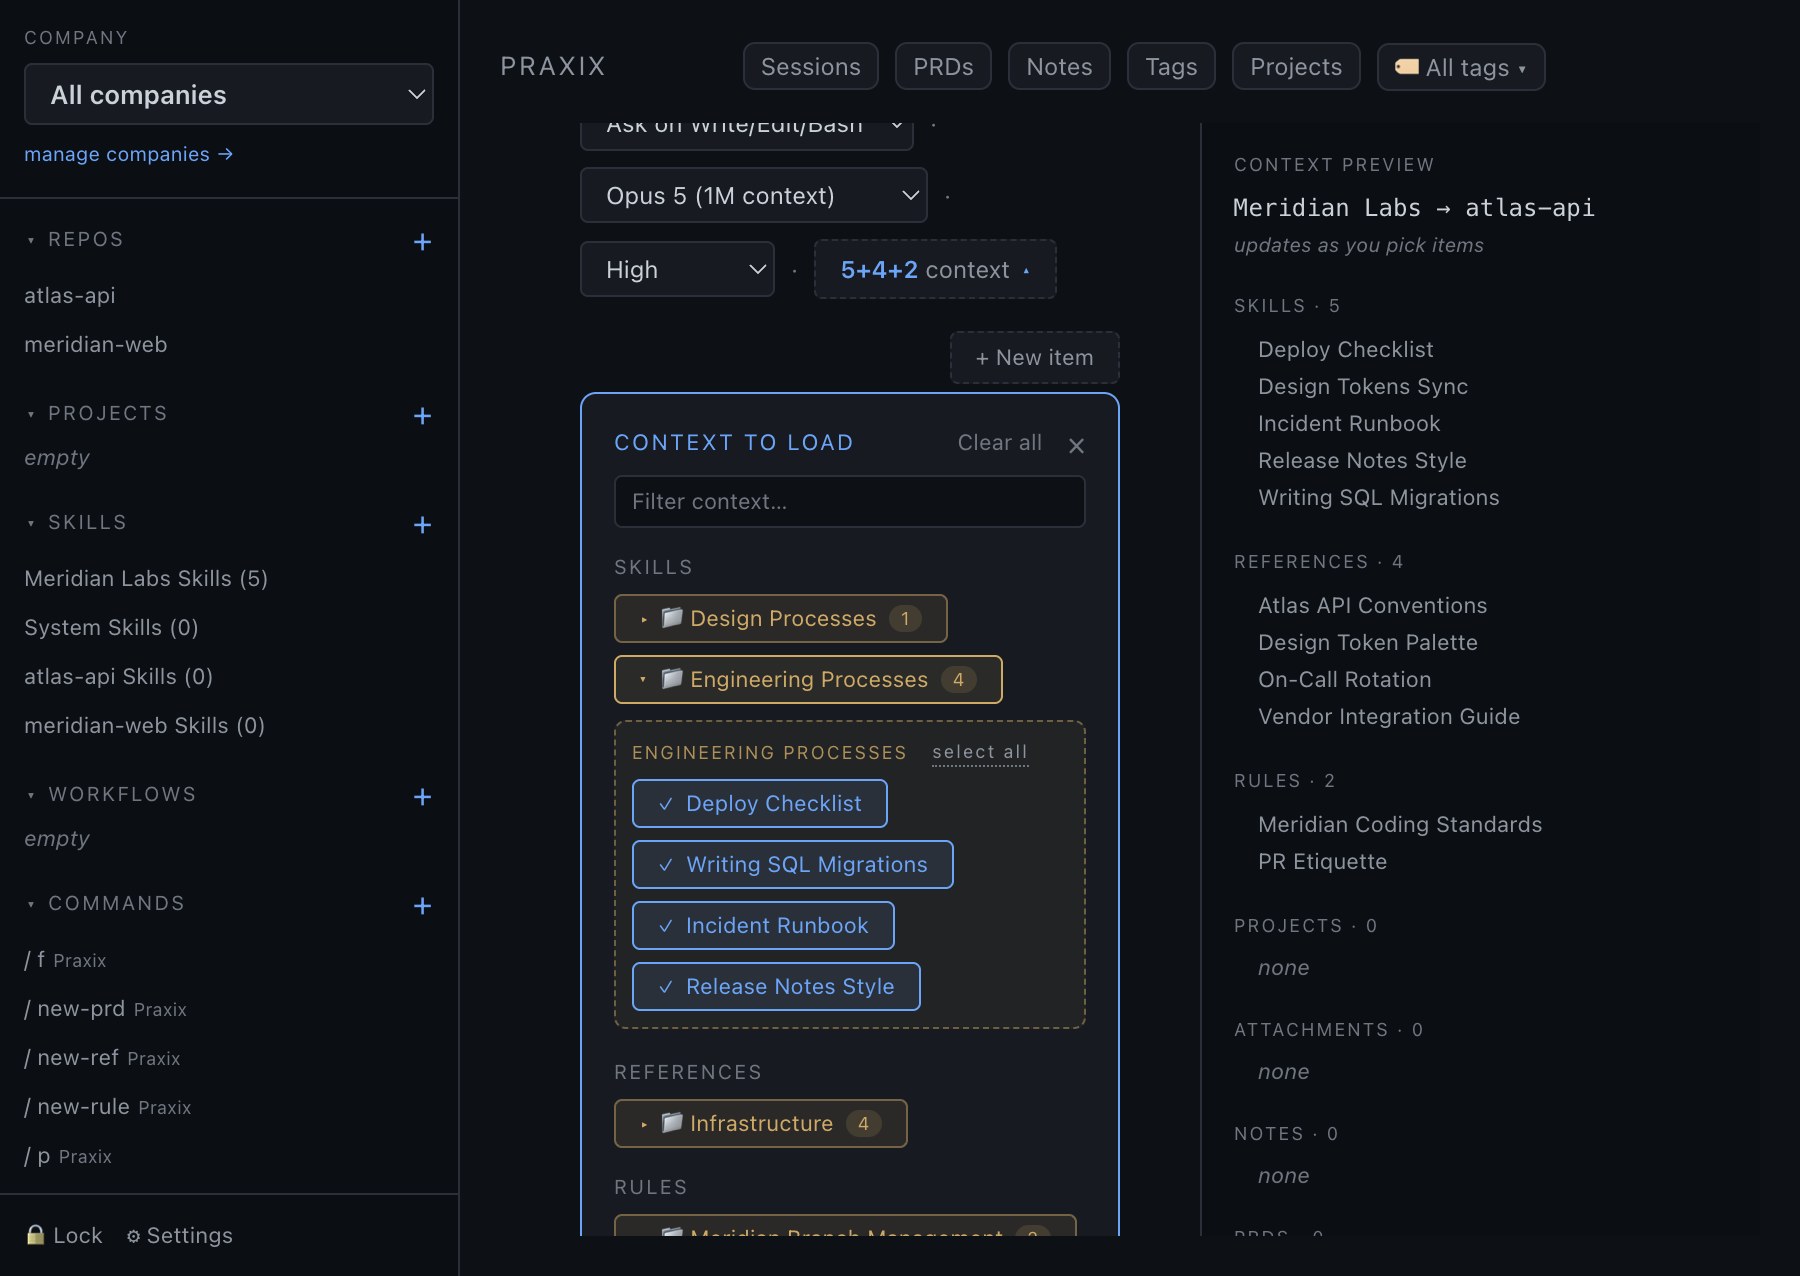Open the All tags filter dropdown
Screen dimensions: 1800x1276
(1461, 67)
